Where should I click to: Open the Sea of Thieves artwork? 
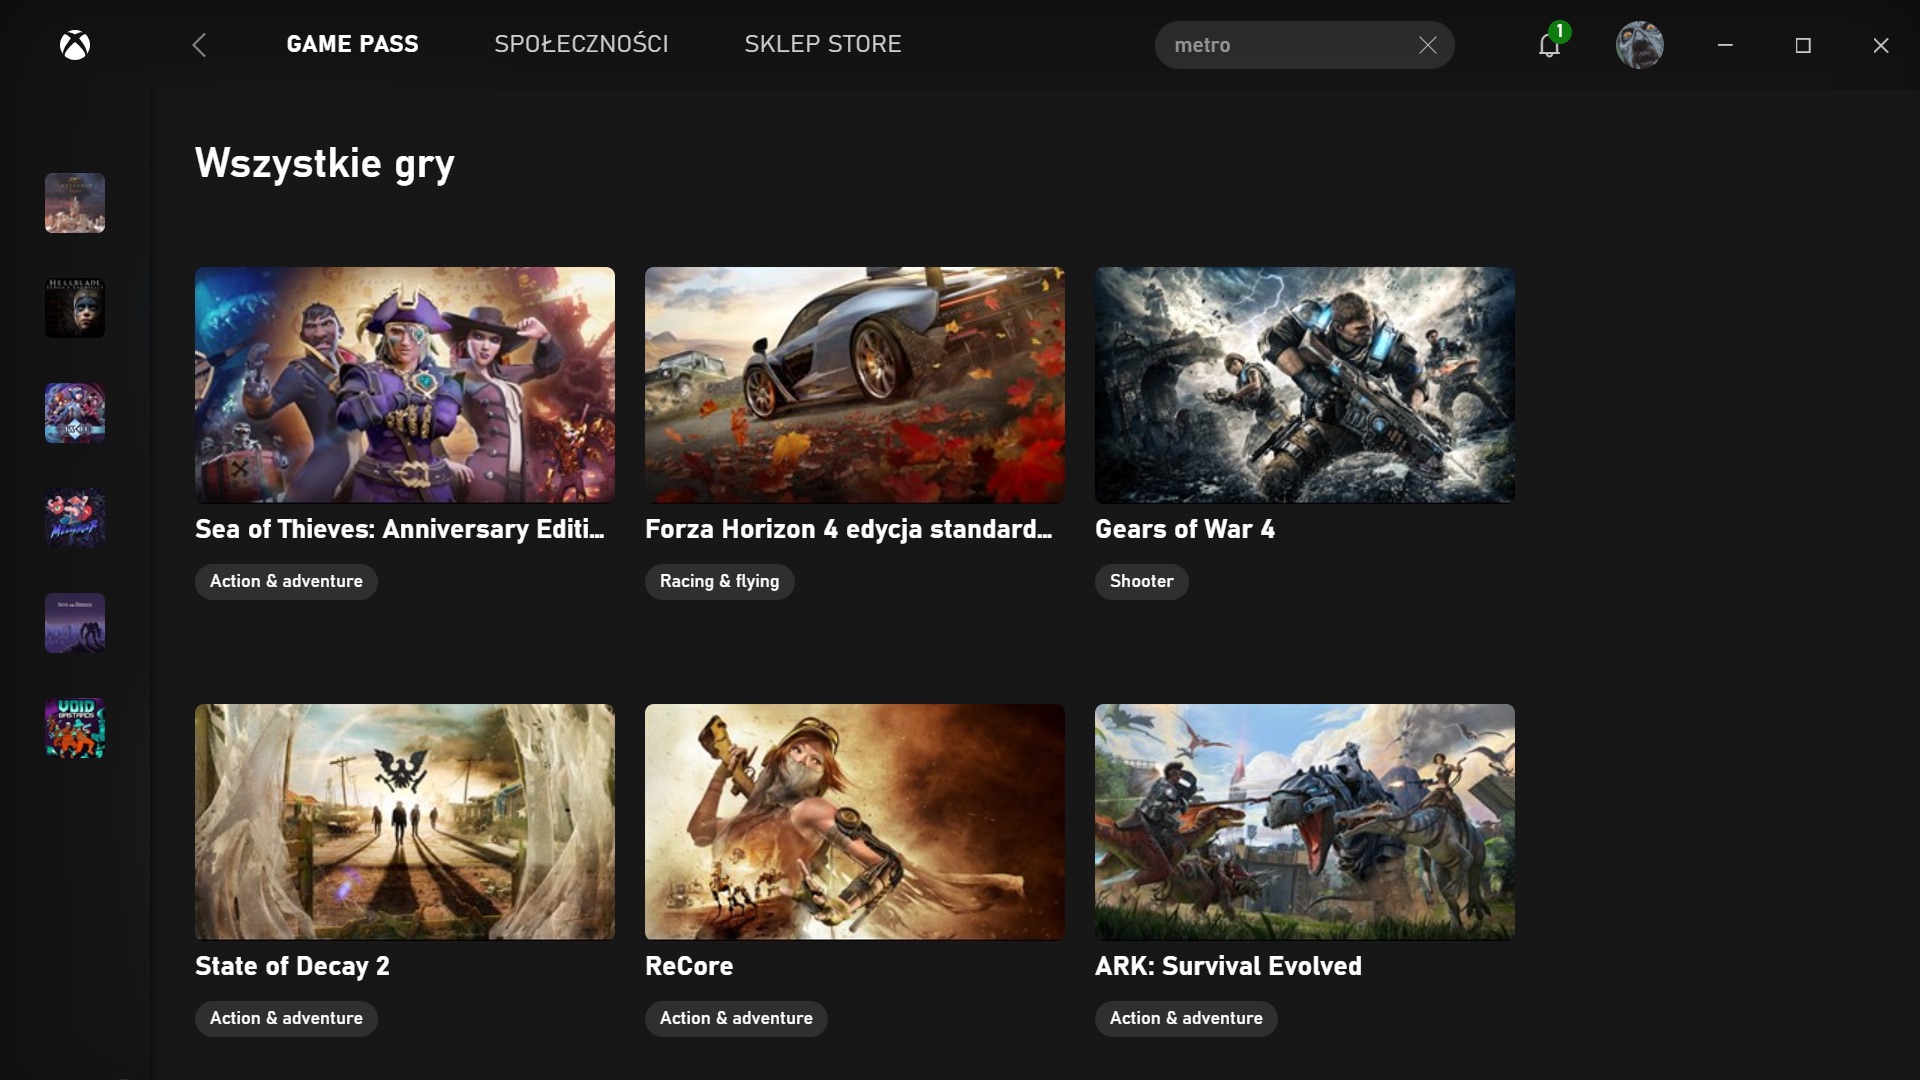(405, 385)
